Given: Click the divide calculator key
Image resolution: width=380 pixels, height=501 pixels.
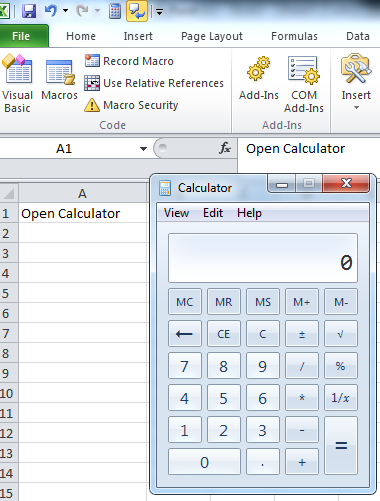Looking at the screenshot, I should pos(302,366).
